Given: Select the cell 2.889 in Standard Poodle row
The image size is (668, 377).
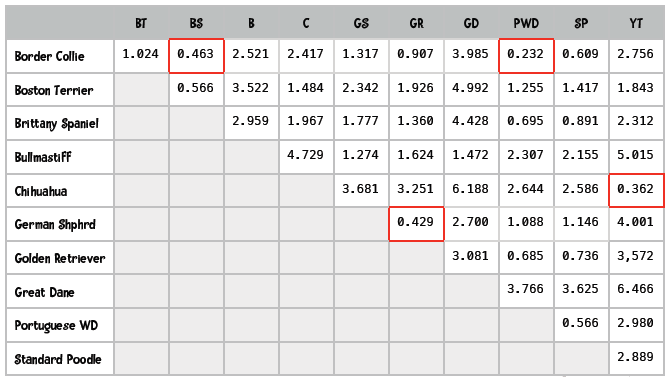Looking at the screenshot, I should (x=636, y=358).
